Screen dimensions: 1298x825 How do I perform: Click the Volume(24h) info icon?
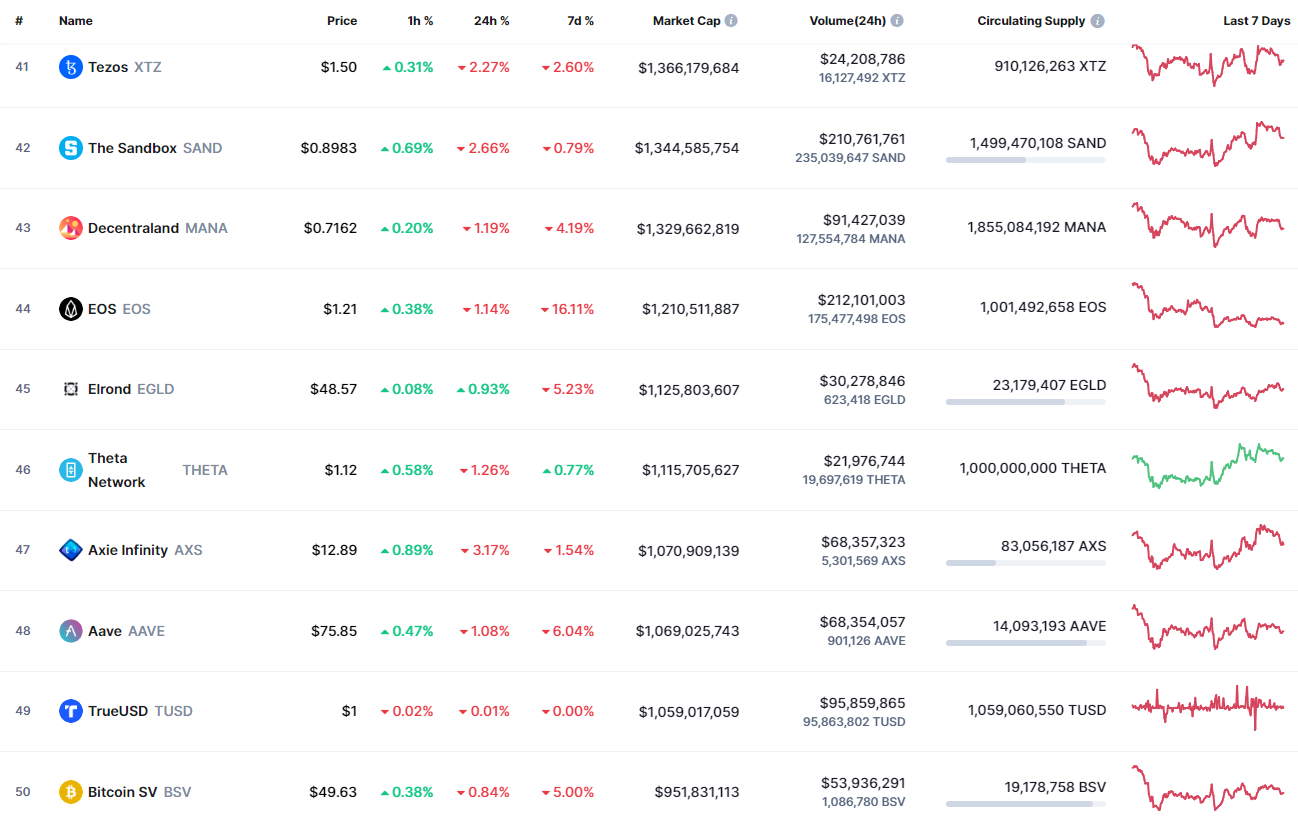tap(897, 21)
